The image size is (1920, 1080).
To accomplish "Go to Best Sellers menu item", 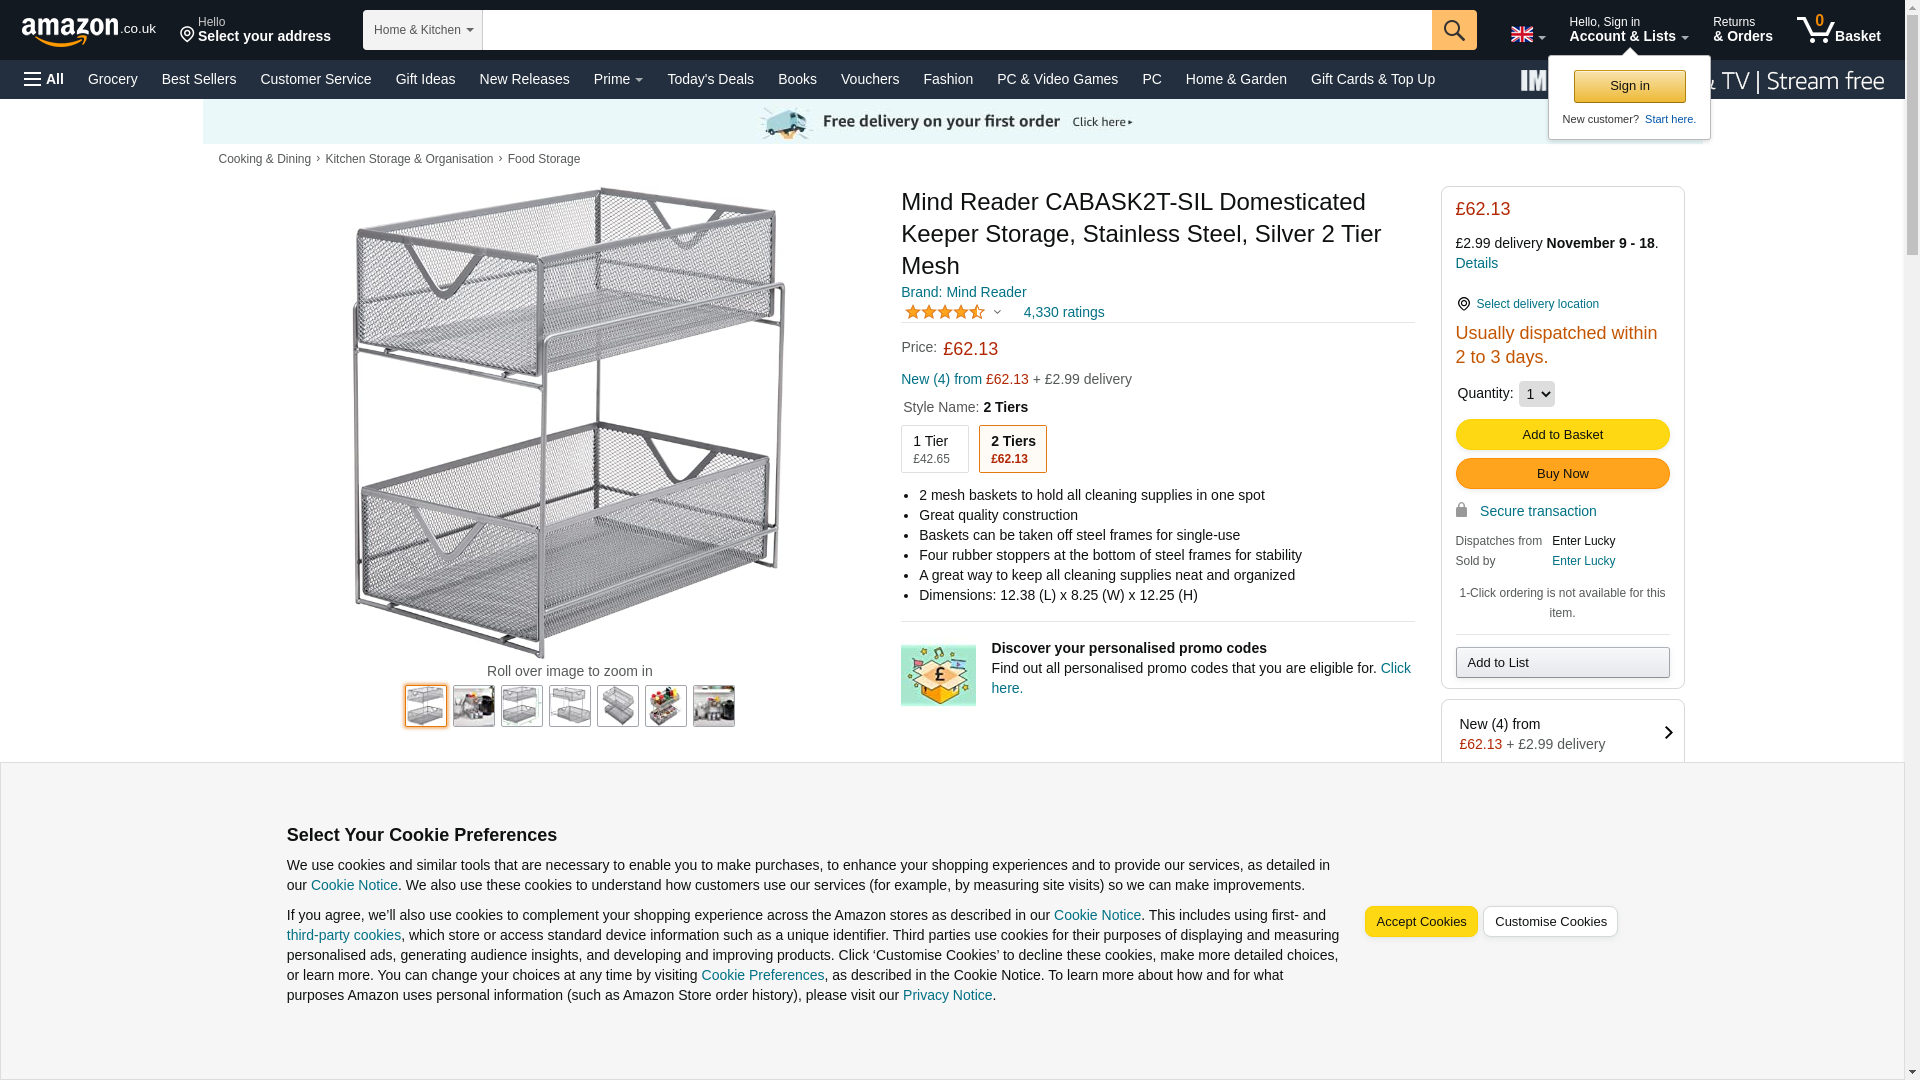I will click(x=199, y=79).
